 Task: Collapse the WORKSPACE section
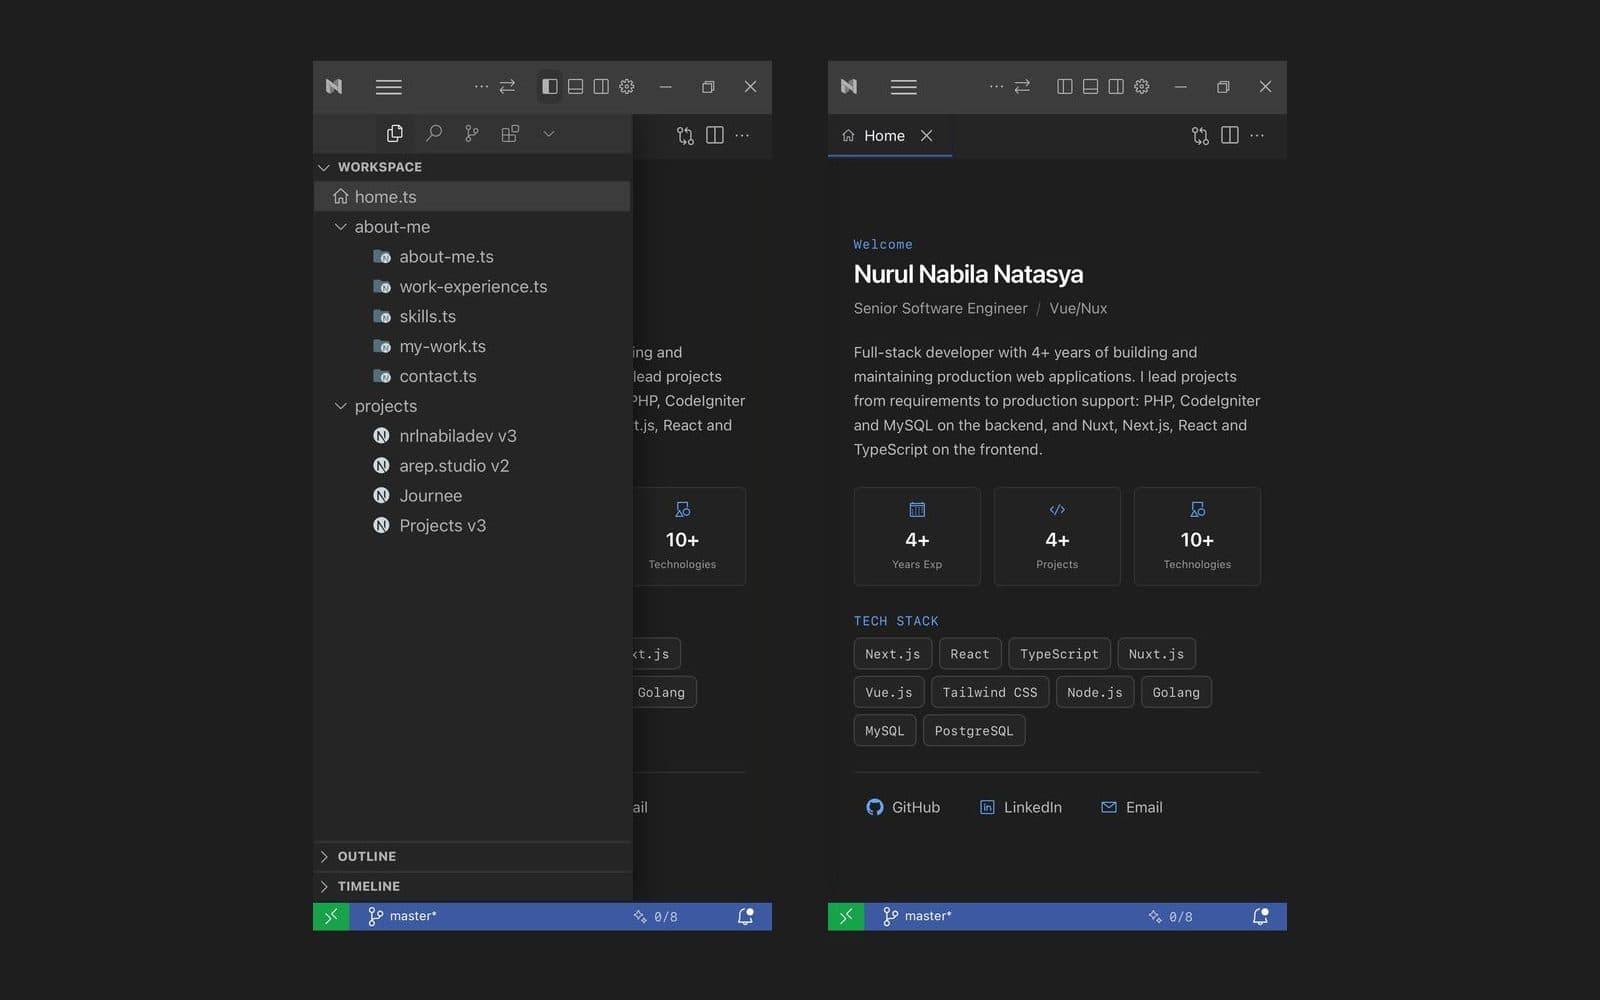(x=472, y=167)
